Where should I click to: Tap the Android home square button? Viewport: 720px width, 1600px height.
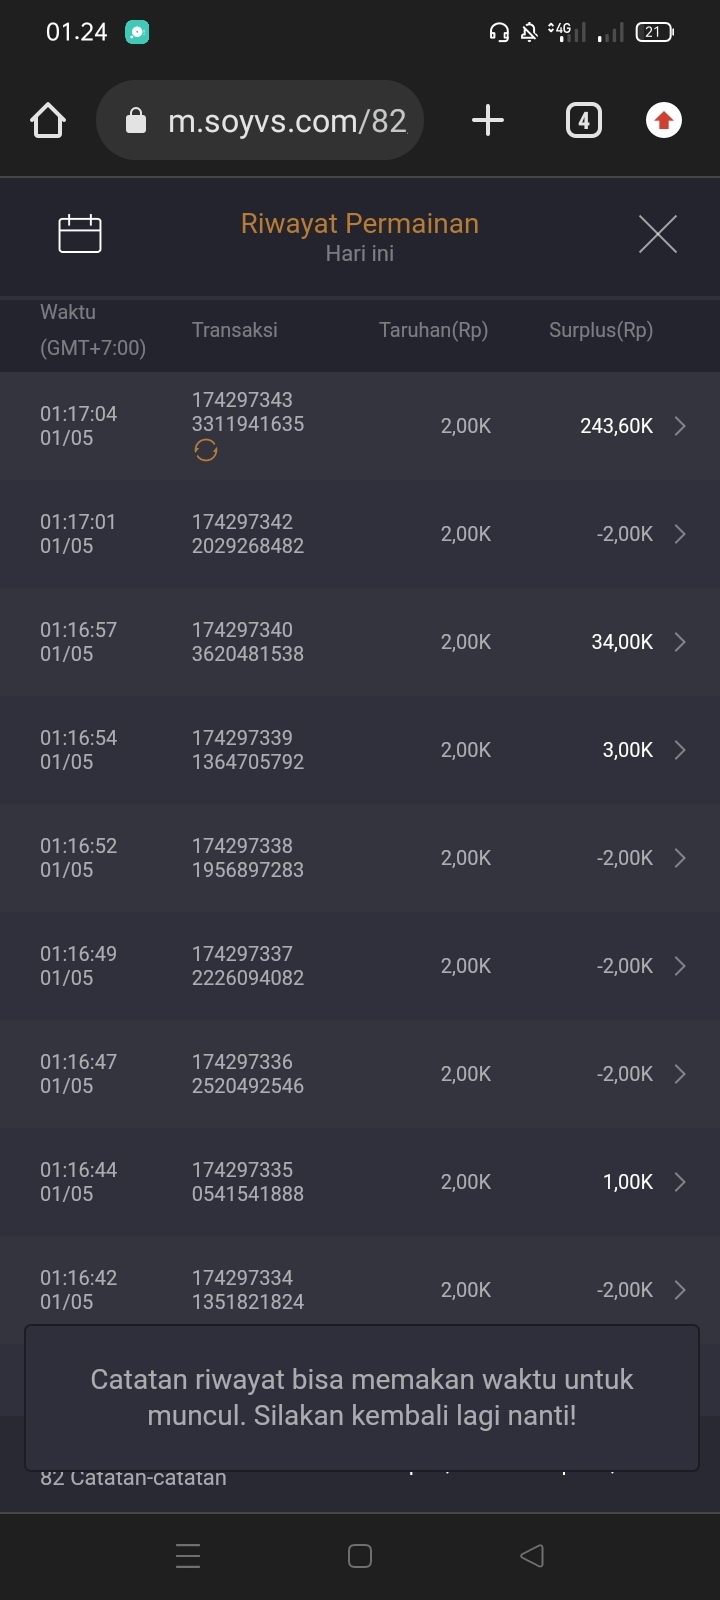pos(360,1556)
